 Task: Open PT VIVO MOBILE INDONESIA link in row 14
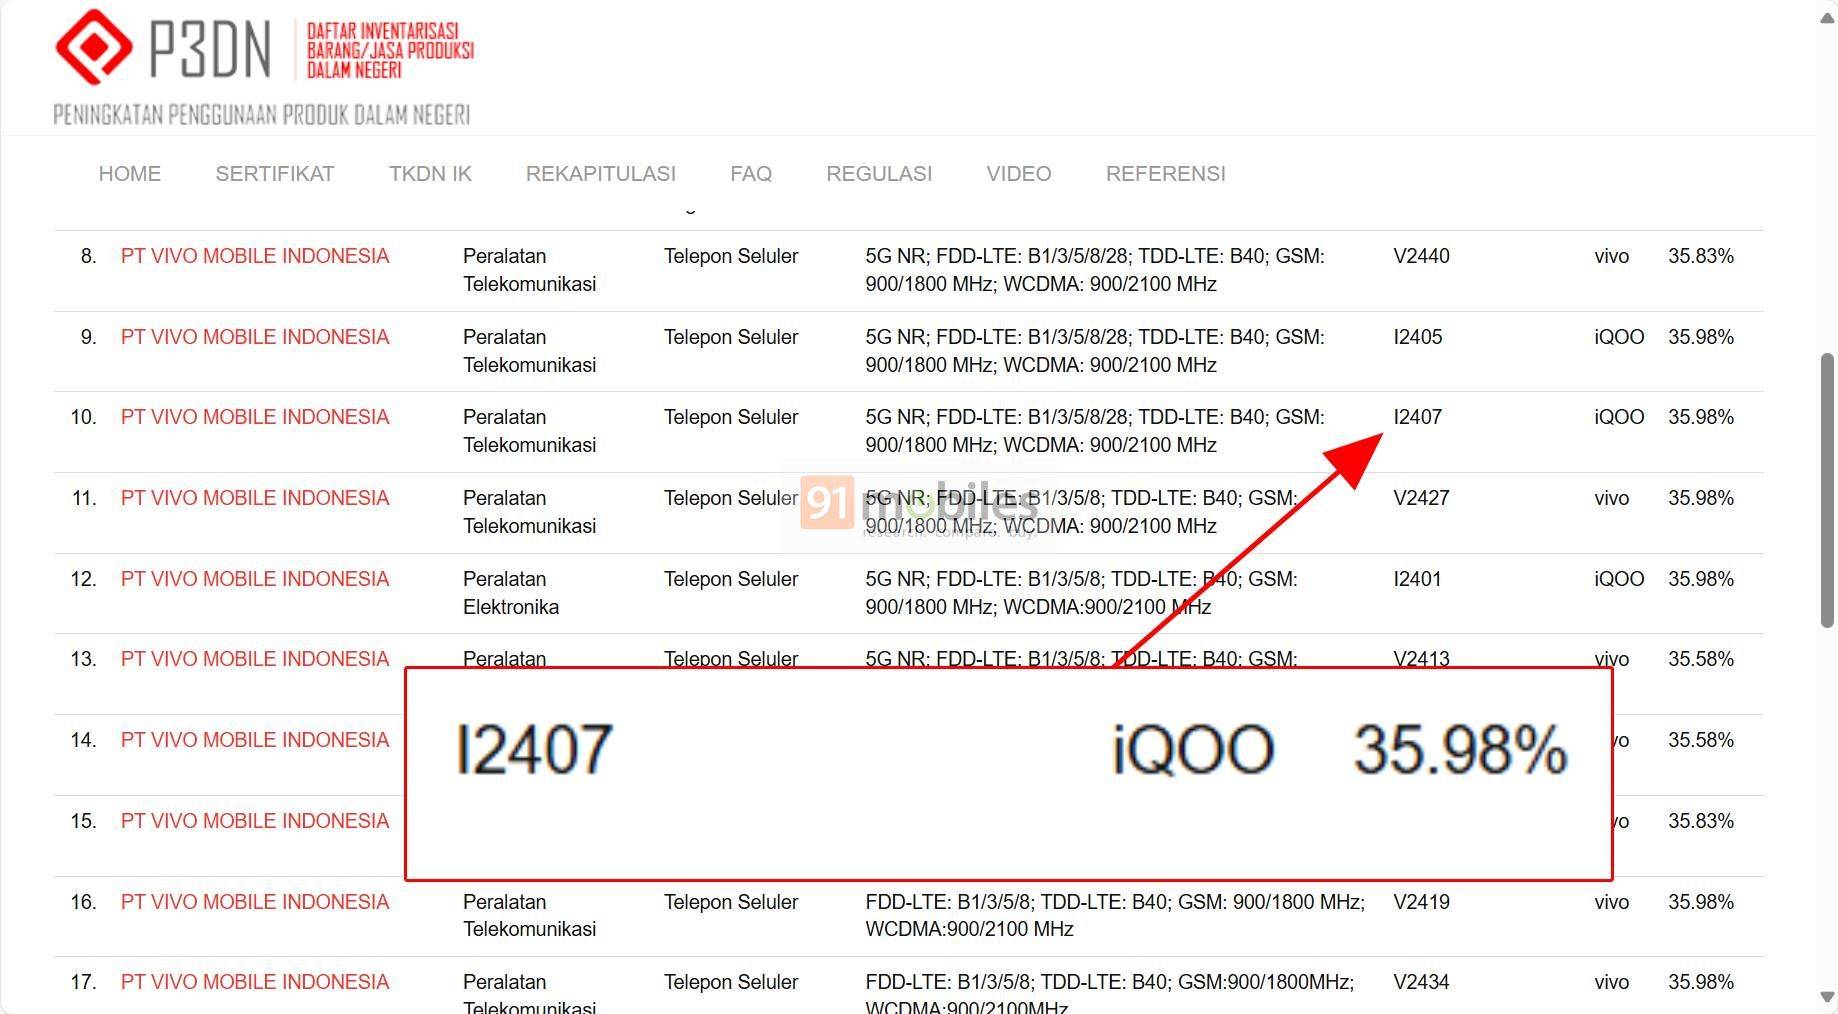(x=255, y=740)
